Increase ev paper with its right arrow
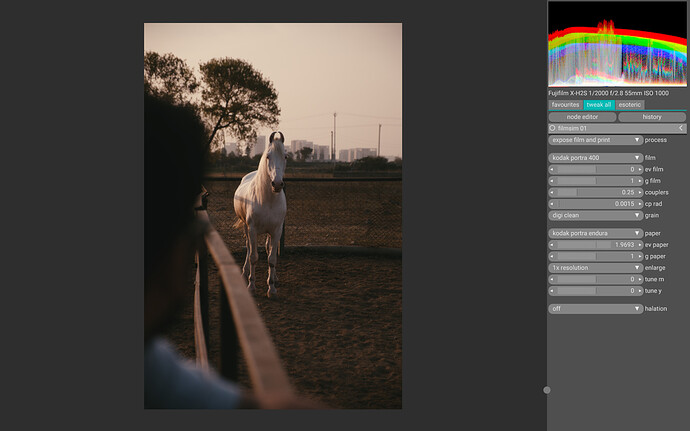This screenshot has height=431, width=690. pos(640,245)
